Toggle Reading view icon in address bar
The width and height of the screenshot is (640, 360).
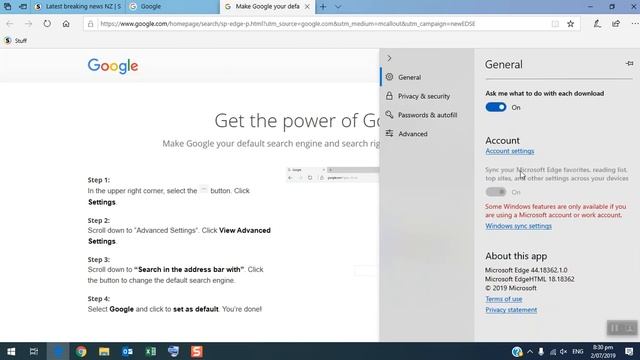[555, 24]
